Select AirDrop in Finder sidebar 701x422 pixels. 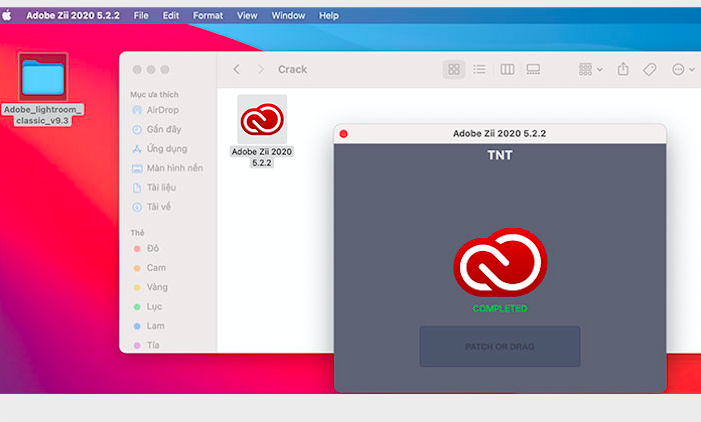pos(156,110)
